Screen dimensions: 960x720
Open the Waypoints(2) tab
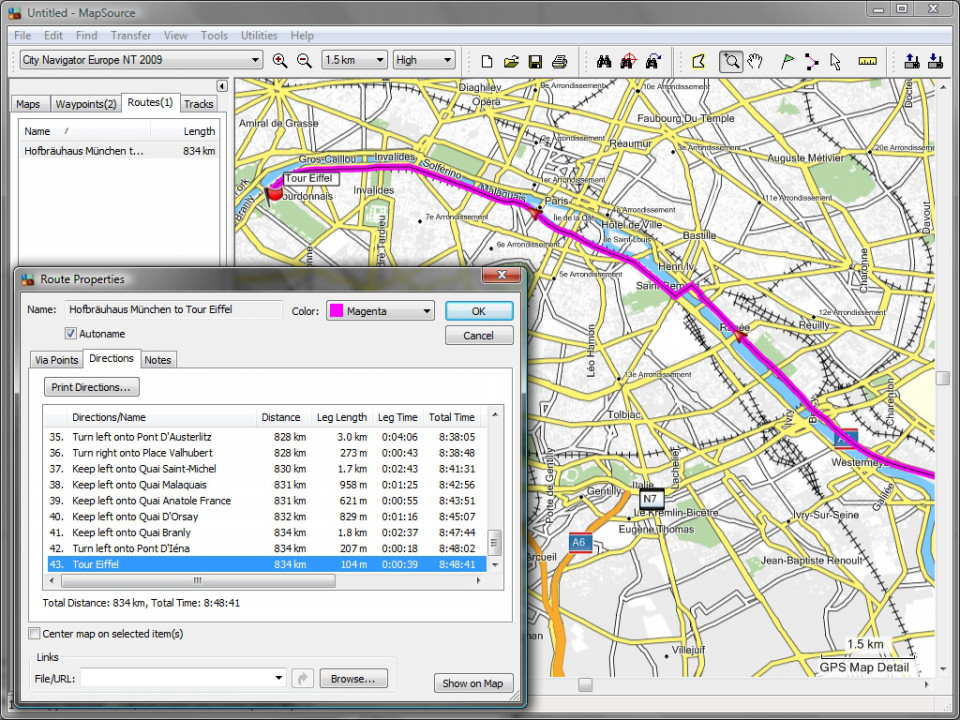[85, 104]
